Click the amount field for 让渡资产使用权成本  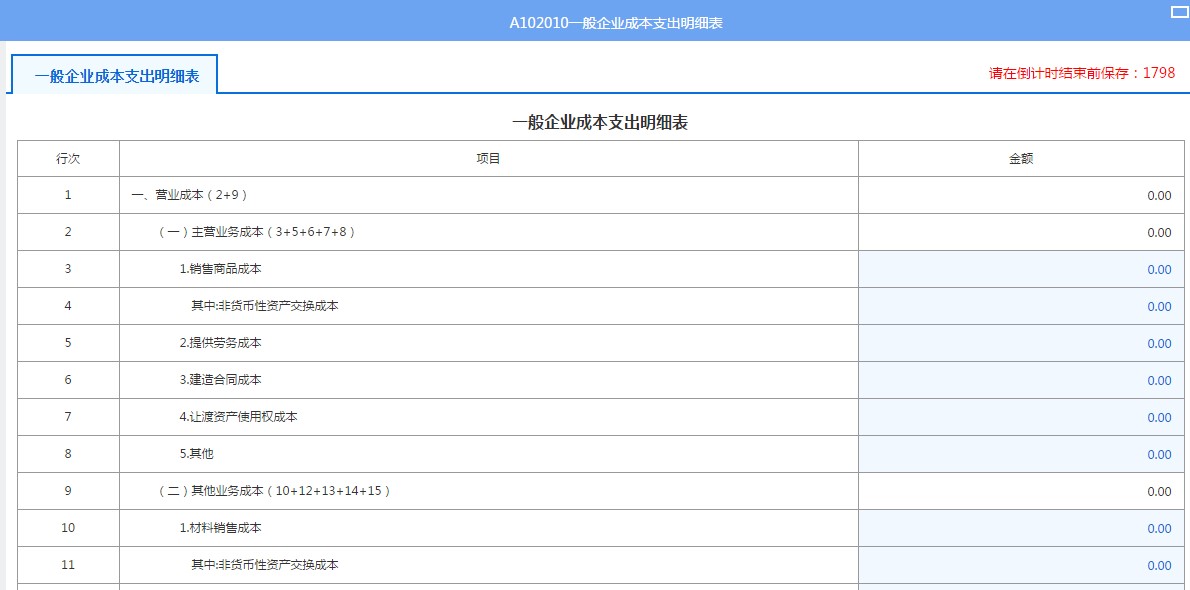click(x=1020, y=417)
